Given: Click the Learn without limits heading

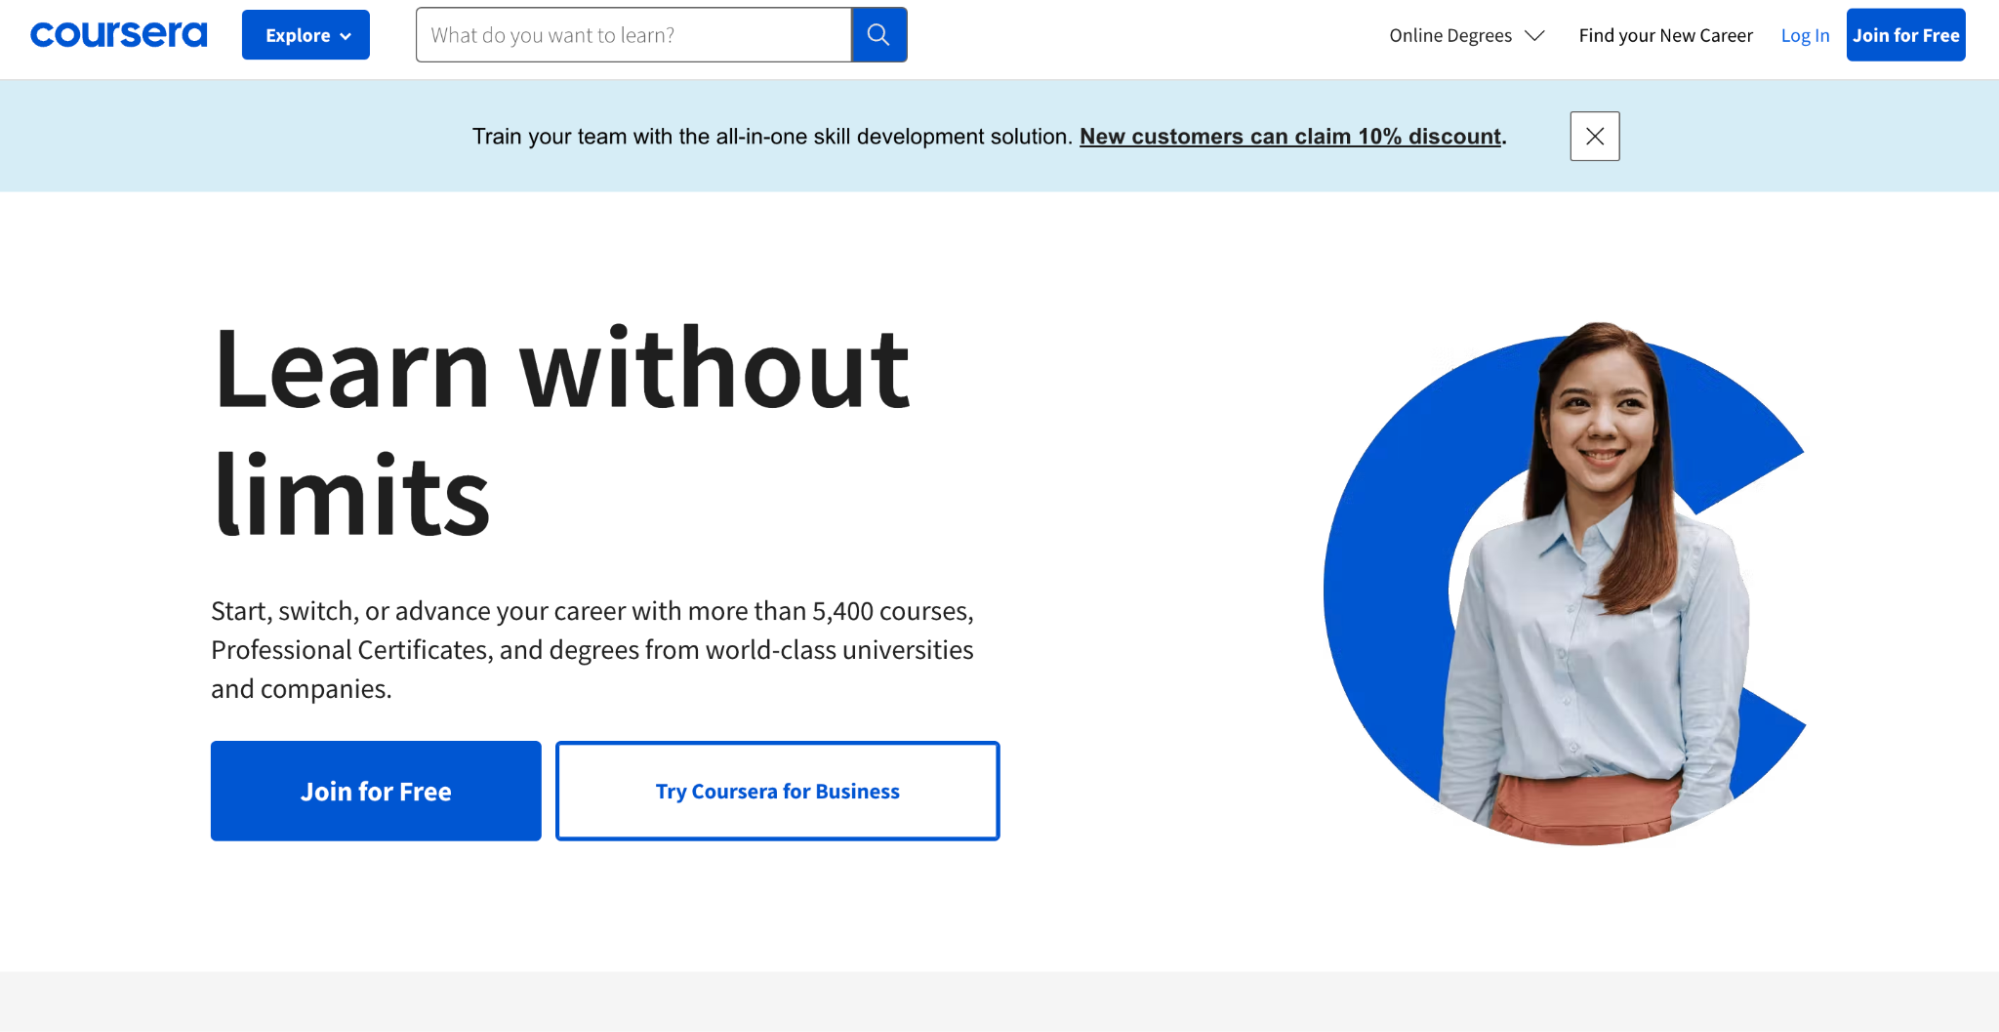Looking at the screenshot, I should 560,430.
